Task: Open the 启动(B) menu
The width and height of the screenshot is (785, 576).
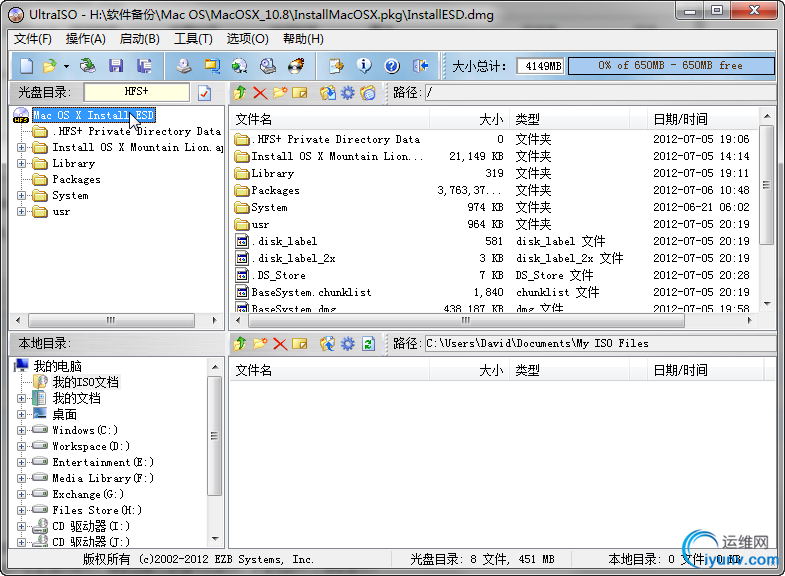Action: click(x=140, y=39)
